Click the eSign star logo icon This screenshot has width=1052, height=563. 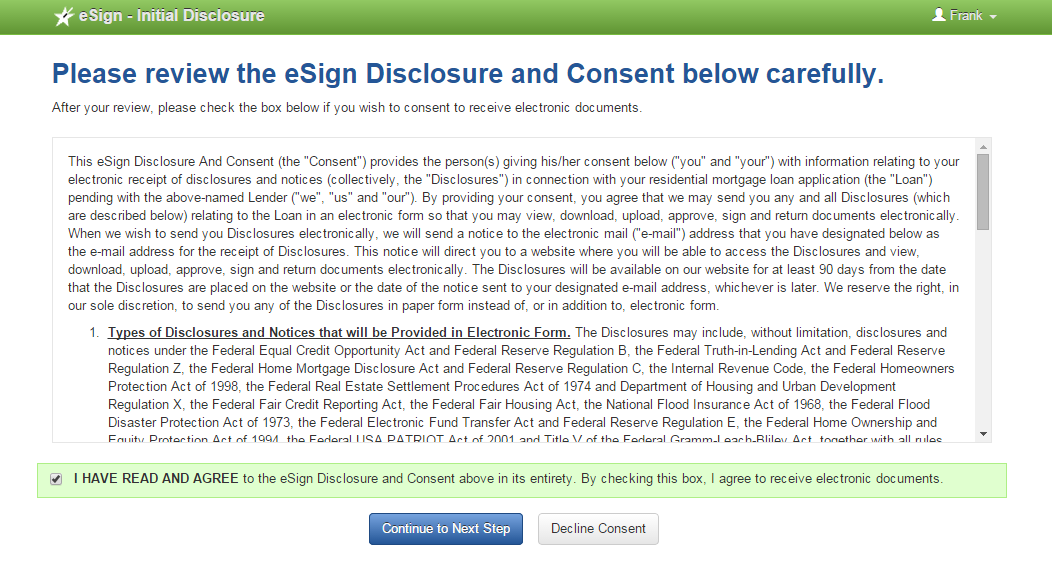tap(64, 16)
